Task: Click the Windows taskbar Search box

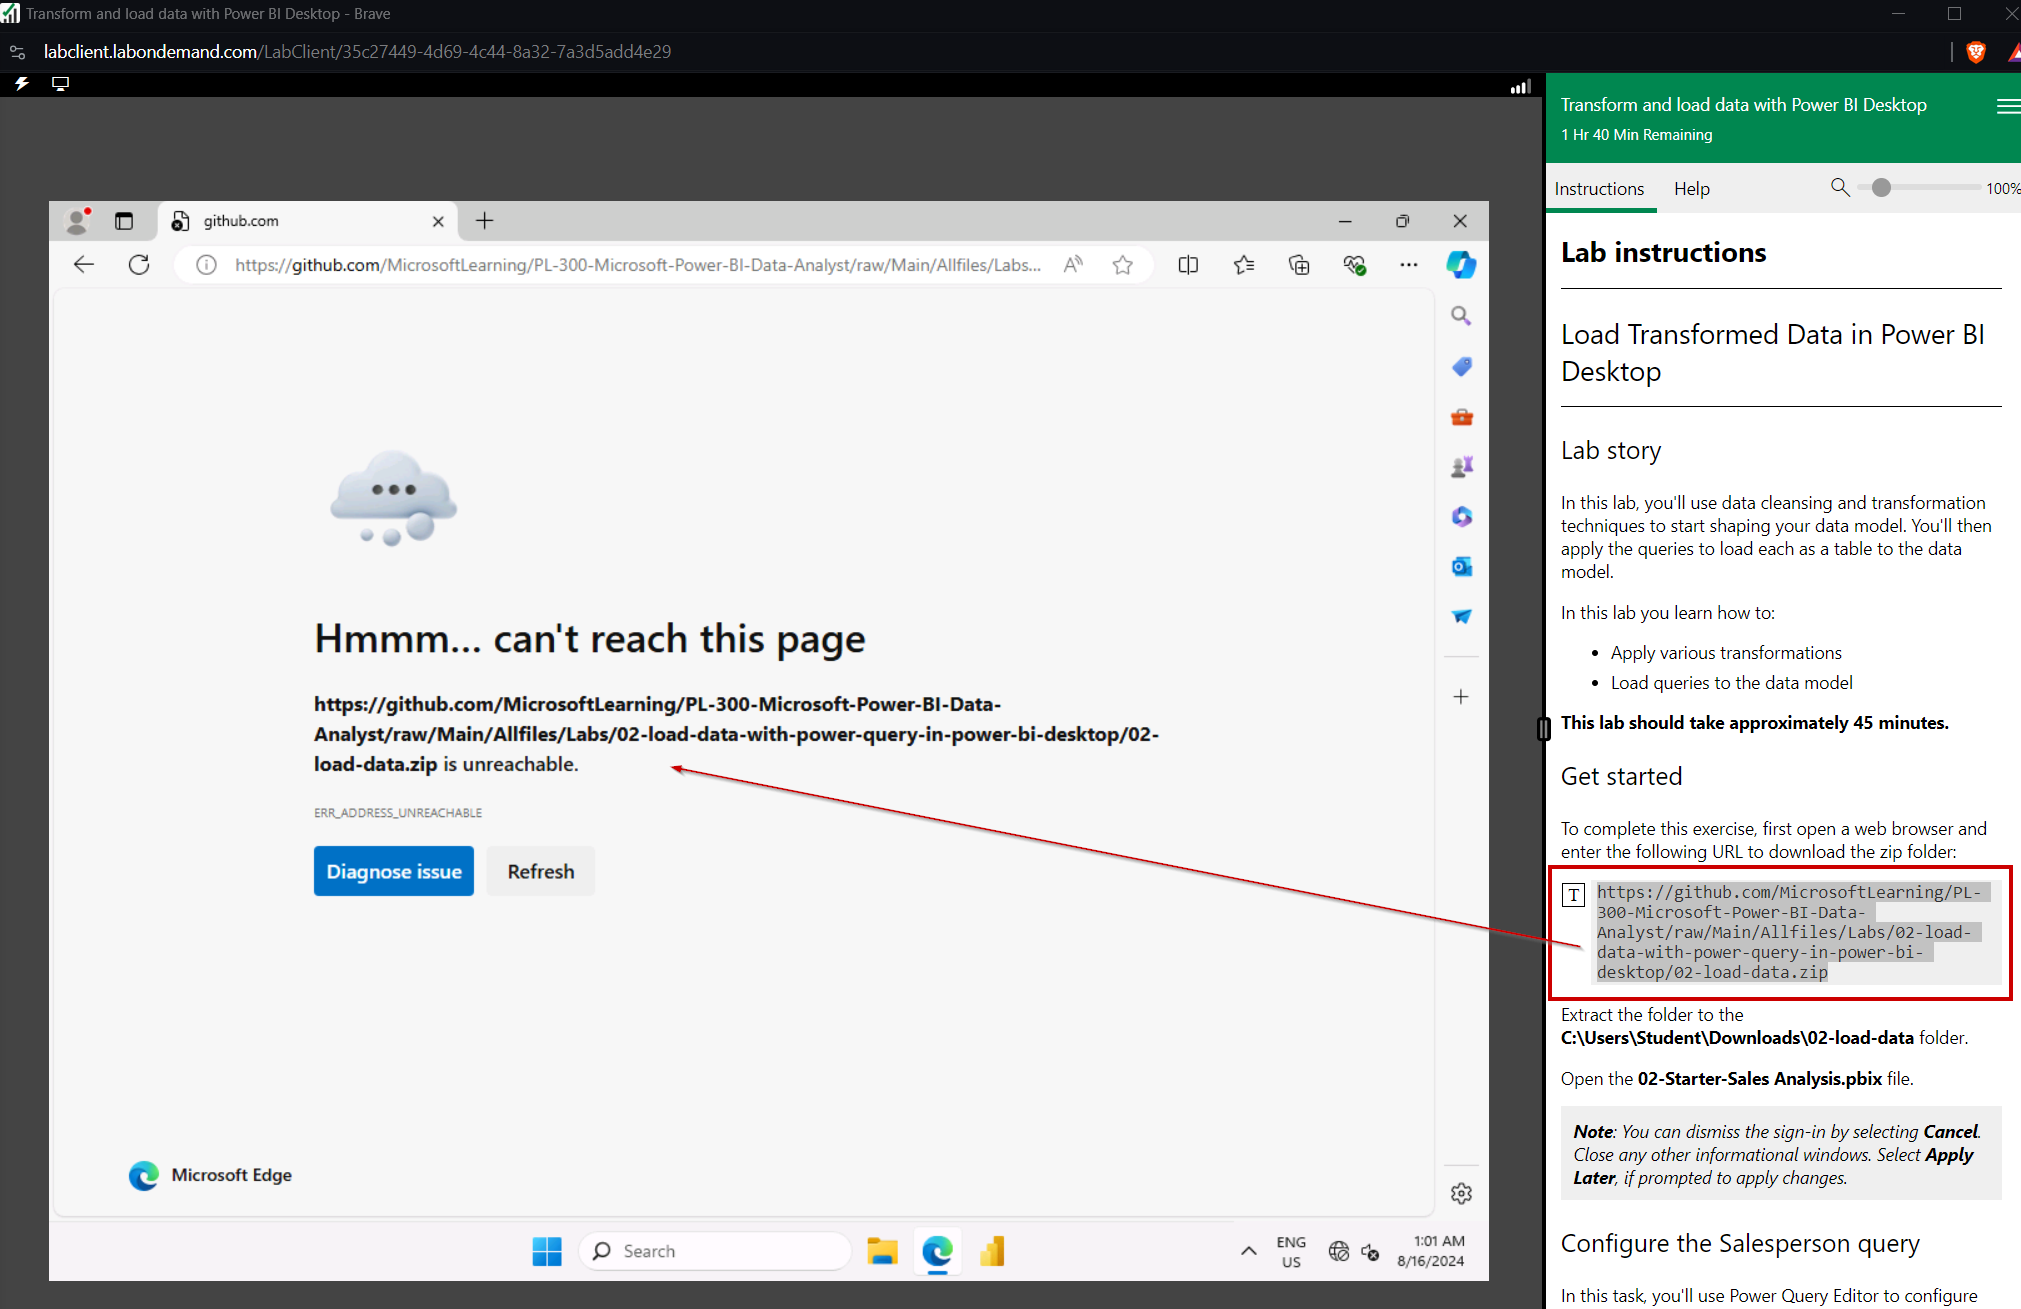Action: coord(714,1251)
